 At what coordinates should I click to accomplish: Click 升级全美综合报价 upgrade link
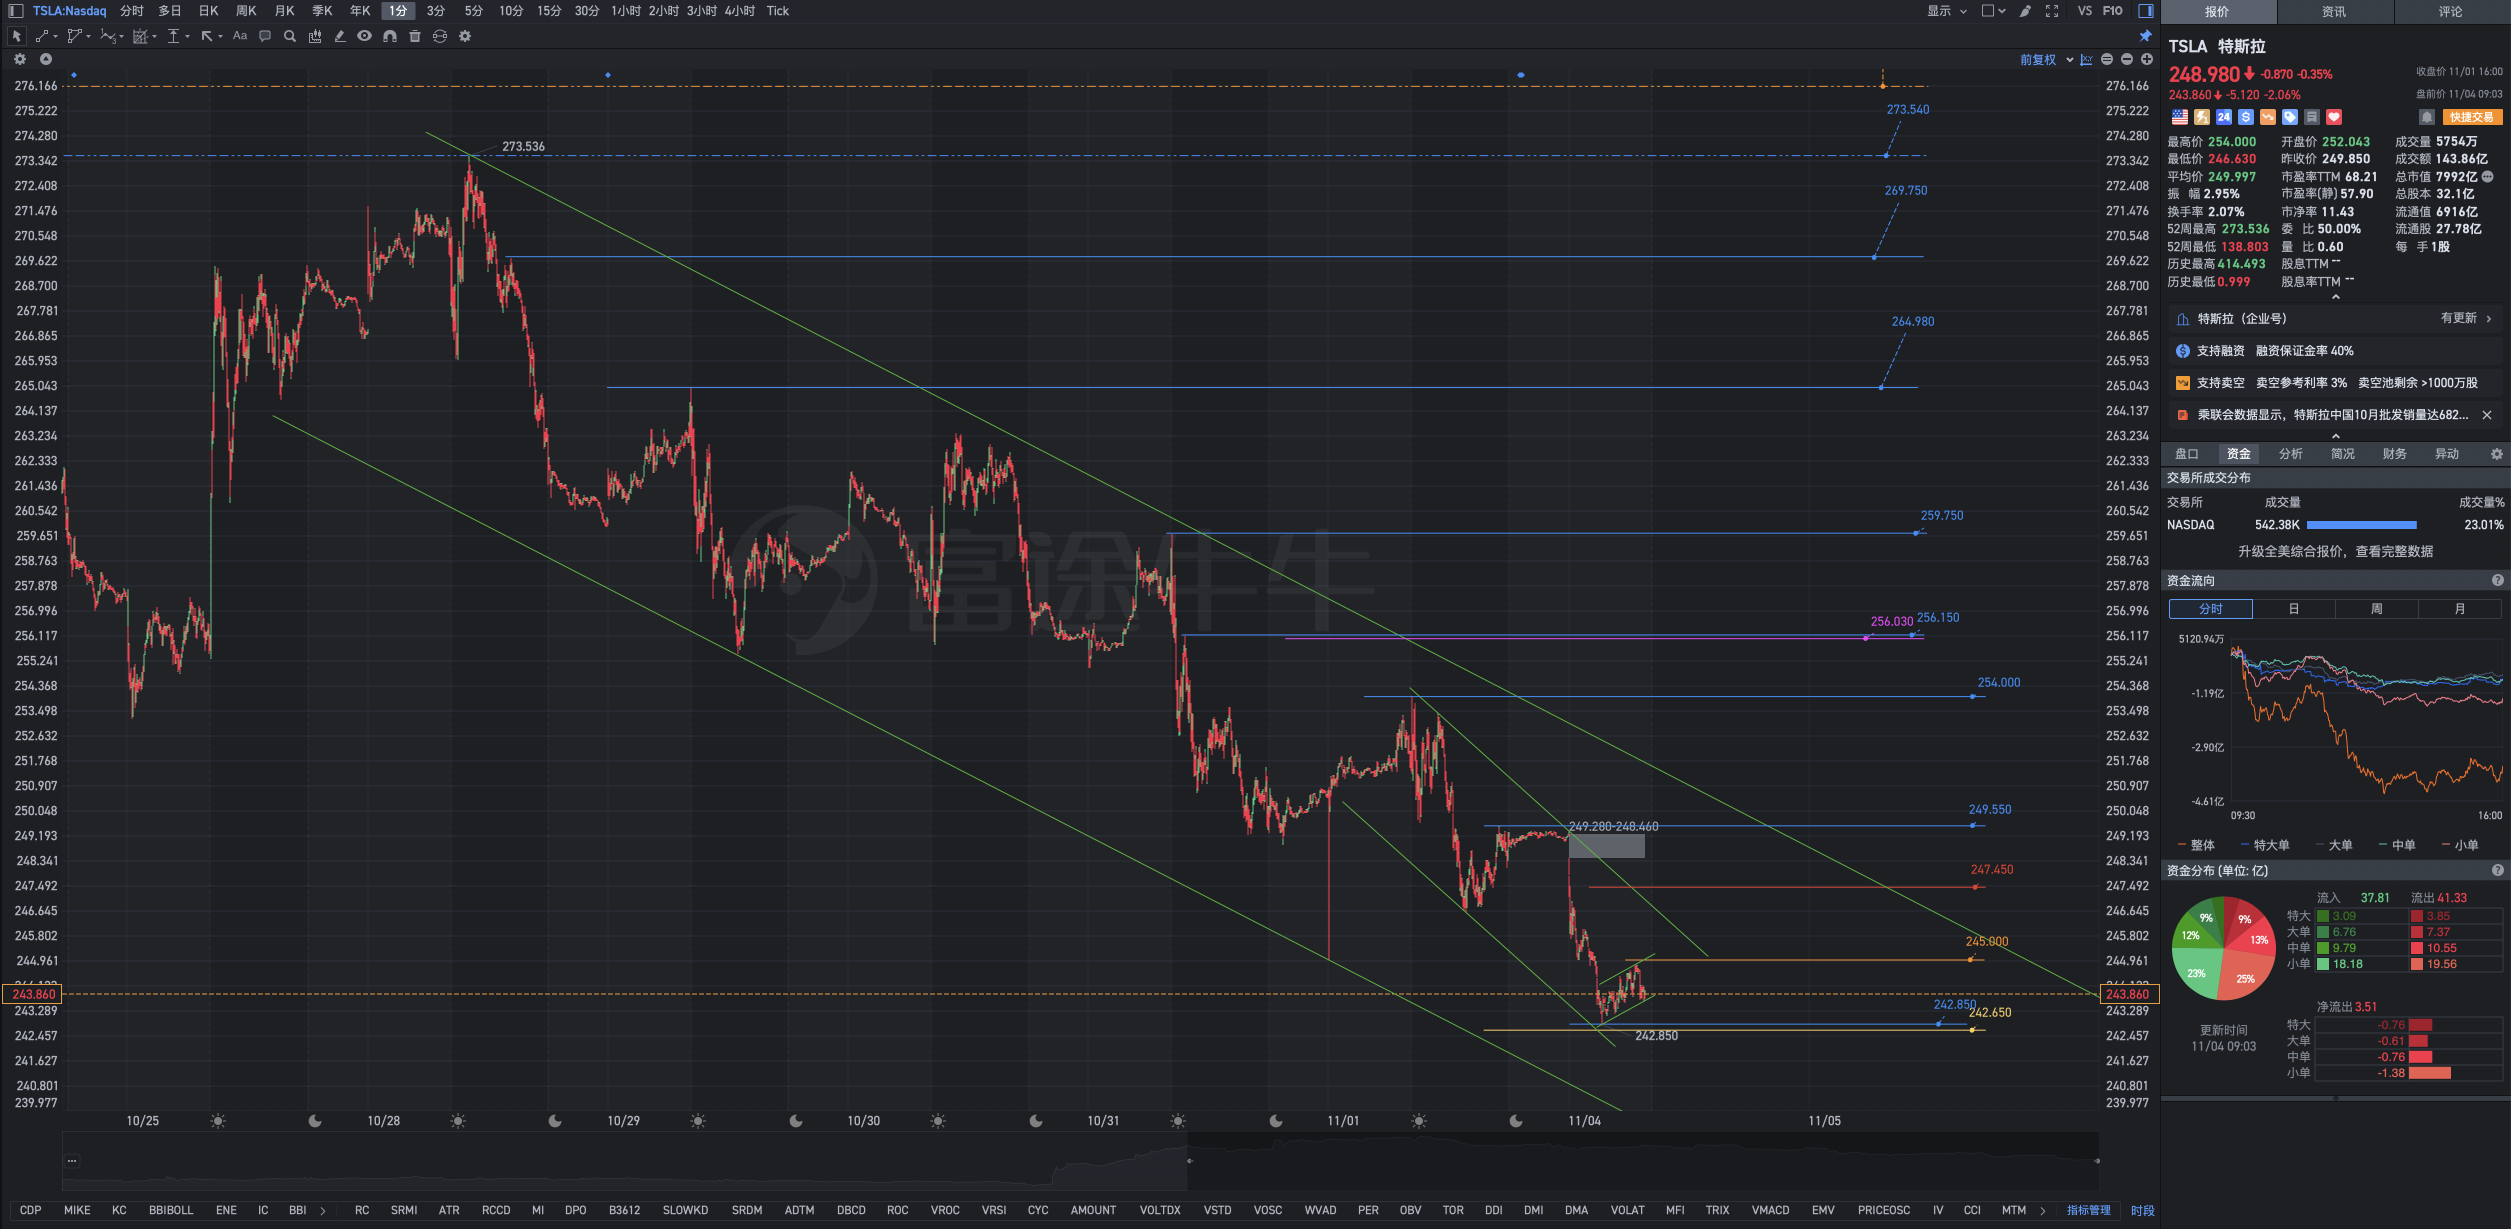2336,552
